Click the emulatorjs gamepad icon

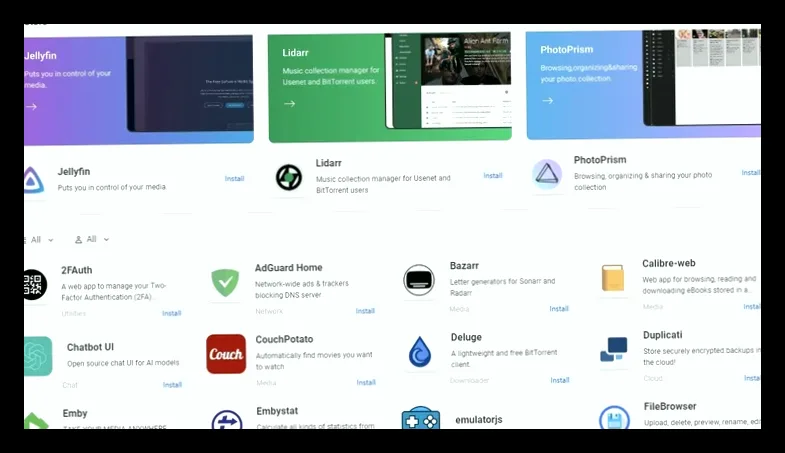tap(421, 418)
